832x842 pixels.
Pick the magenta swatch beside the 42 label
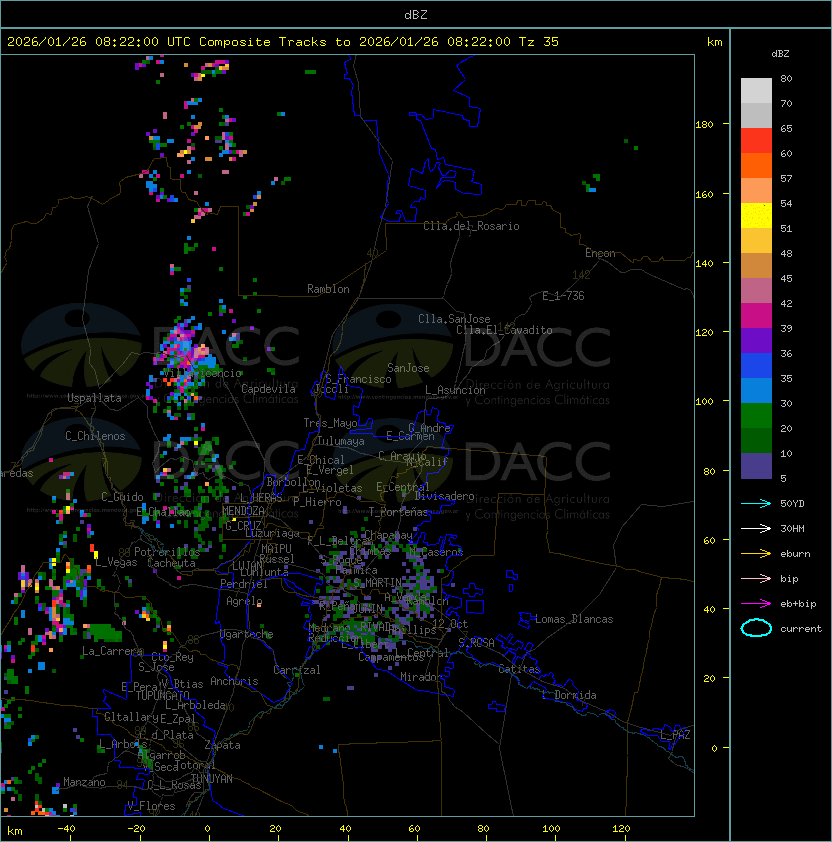(756, 315)
